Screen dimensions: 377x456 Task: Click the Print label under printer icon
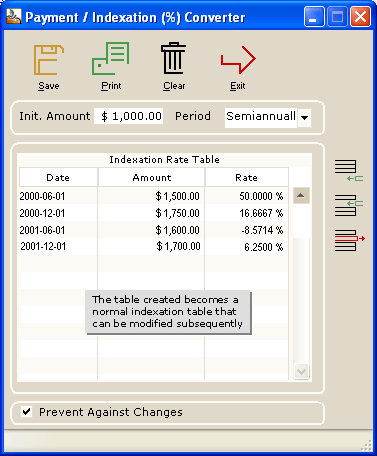tap(111, 86)
